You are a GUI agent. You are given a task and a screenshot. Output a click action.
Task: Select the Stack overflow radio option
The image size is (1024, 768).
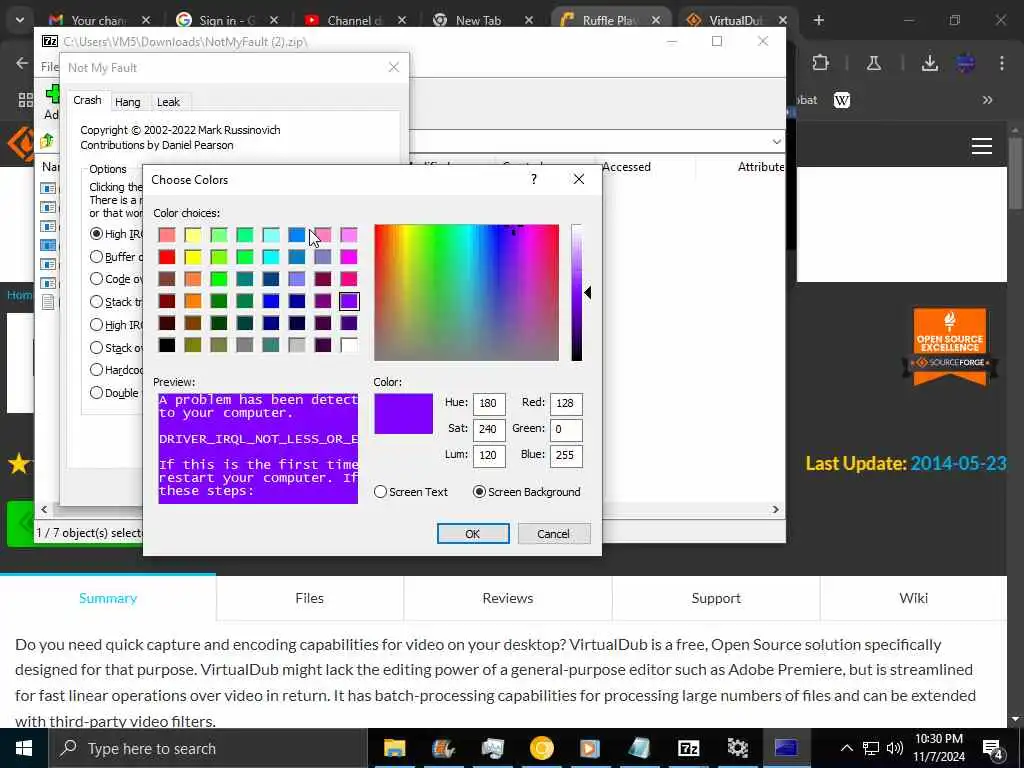[x=96, y=347]
